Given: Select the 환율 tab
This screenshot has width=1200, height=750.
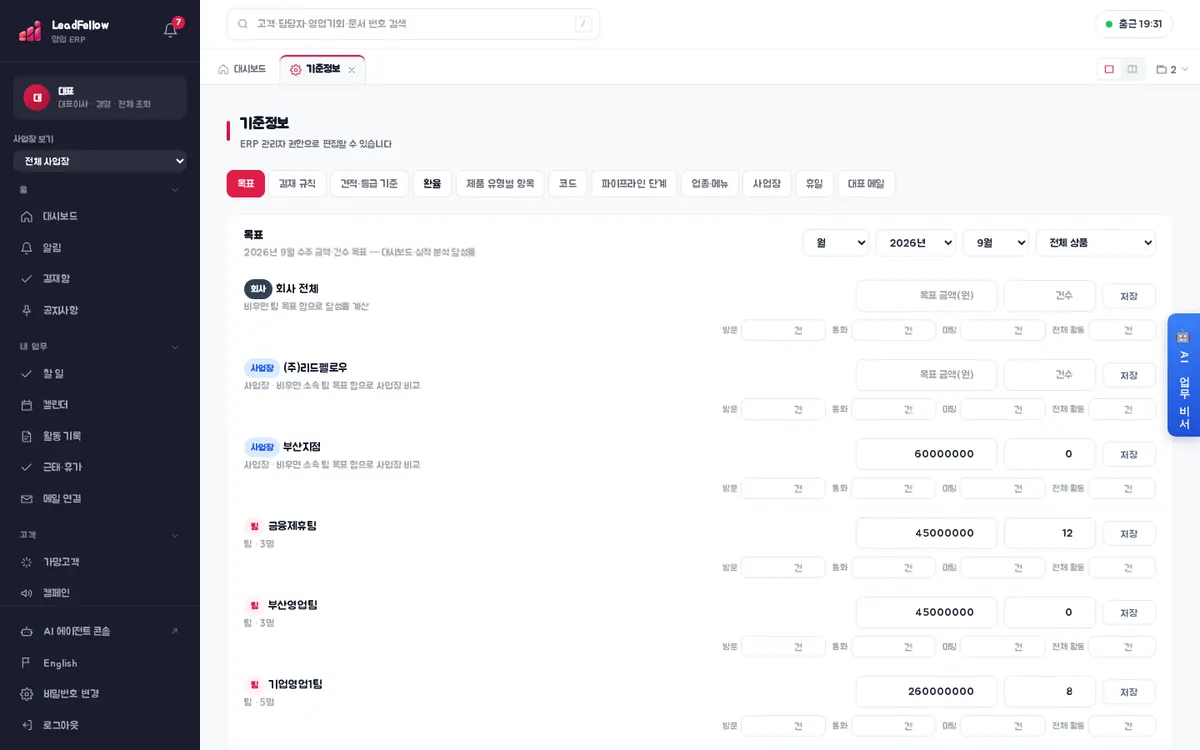Looking at the screenshot, I should (x=432, y=184).
